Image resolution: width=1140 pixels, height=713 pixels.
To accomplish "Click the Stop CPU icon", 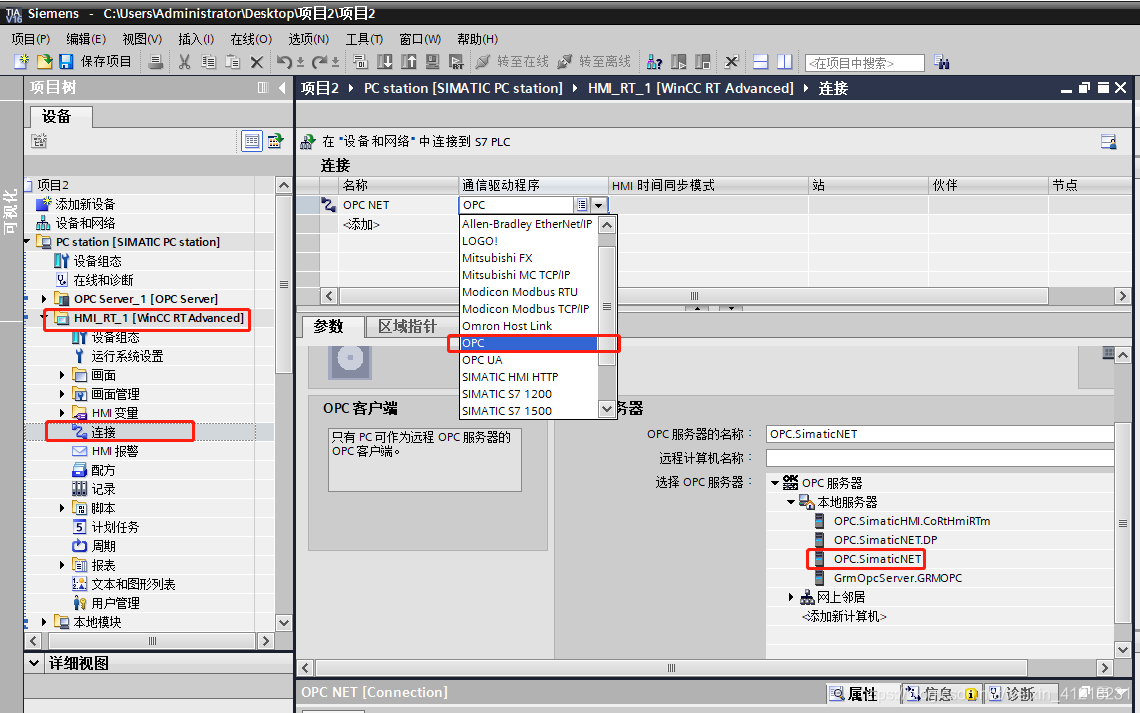I will [x=702, y=62].
